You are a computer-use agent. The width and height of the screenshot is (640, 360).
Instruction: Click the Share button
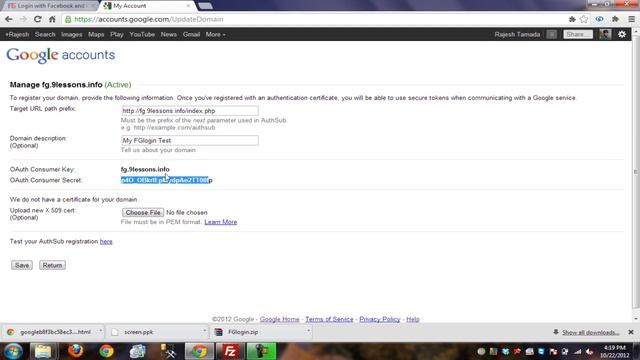click(x=578, y=34)
